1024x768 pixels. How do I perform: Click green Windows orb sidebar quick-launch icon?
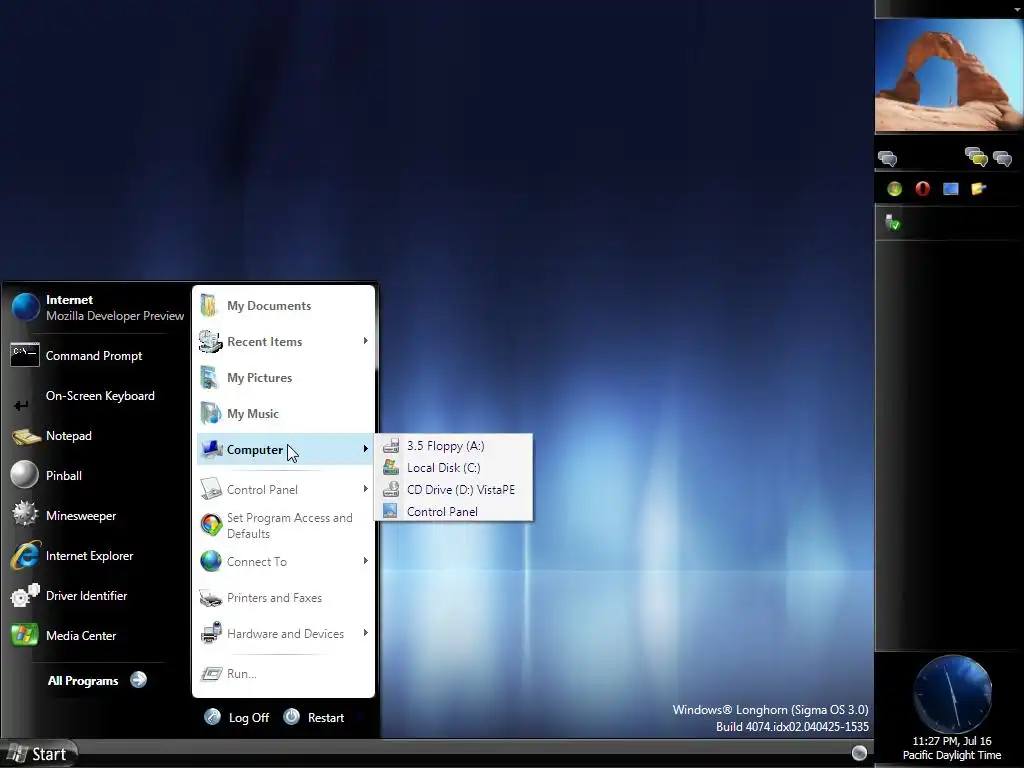(894, 189)
